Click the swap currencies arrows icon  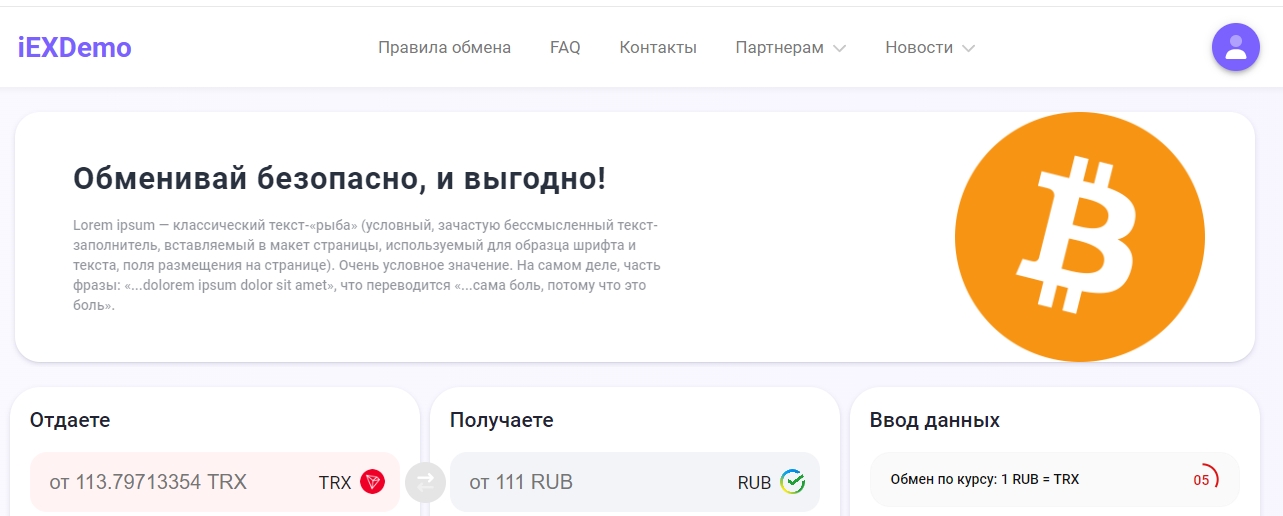coord(425,482)
